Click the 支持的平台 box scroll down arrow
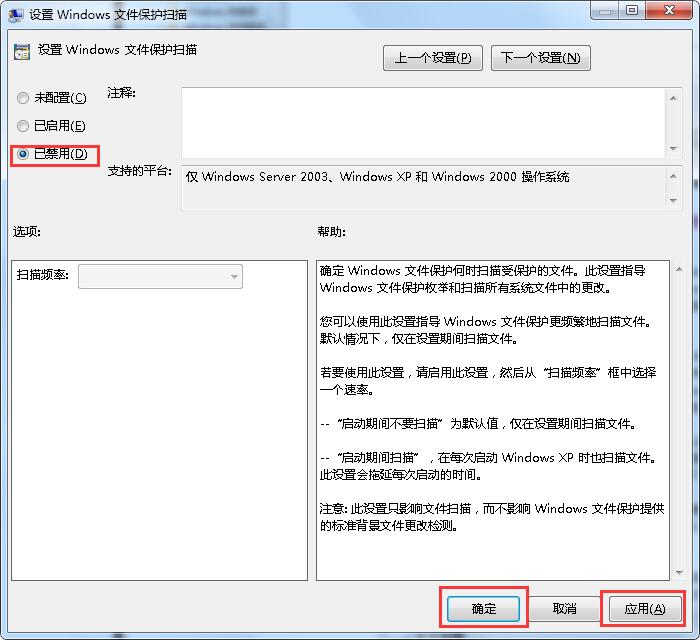700x640 pixels. pos(673,201)
